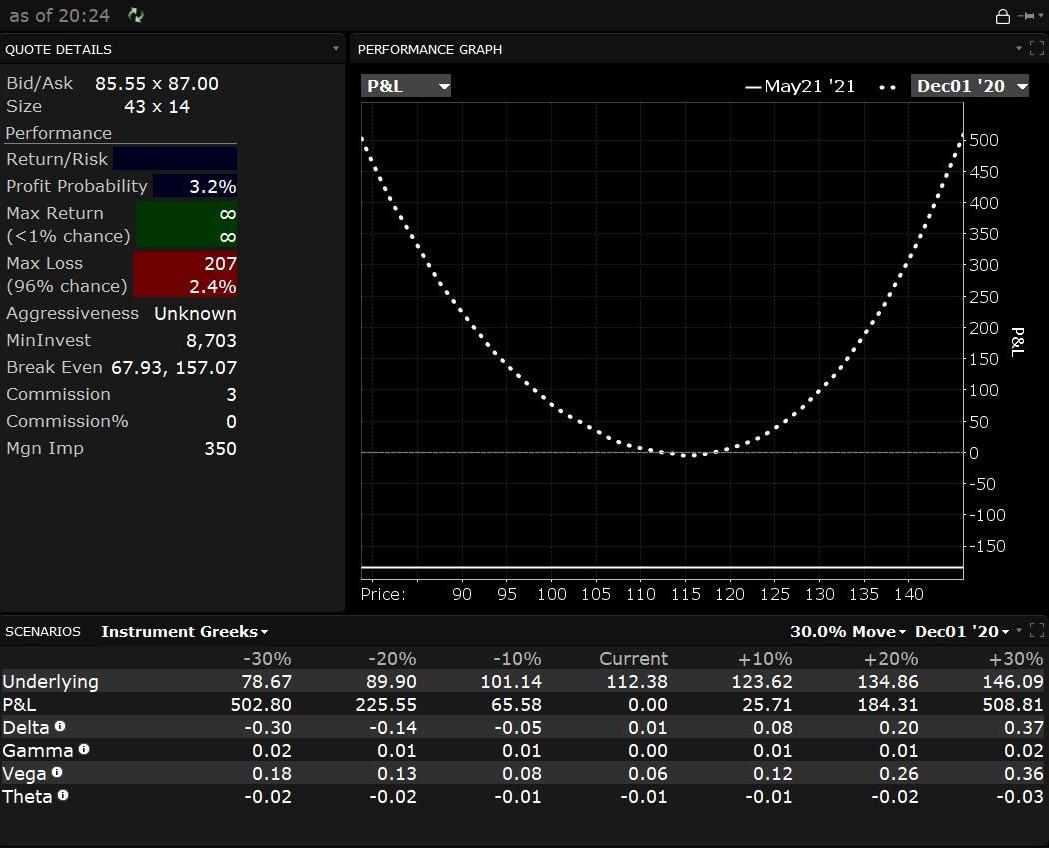Image resolution: width=1049 pixels, height=848 pixels.
Task: Click the pin icon at top right
Action: pos(1028,16)
